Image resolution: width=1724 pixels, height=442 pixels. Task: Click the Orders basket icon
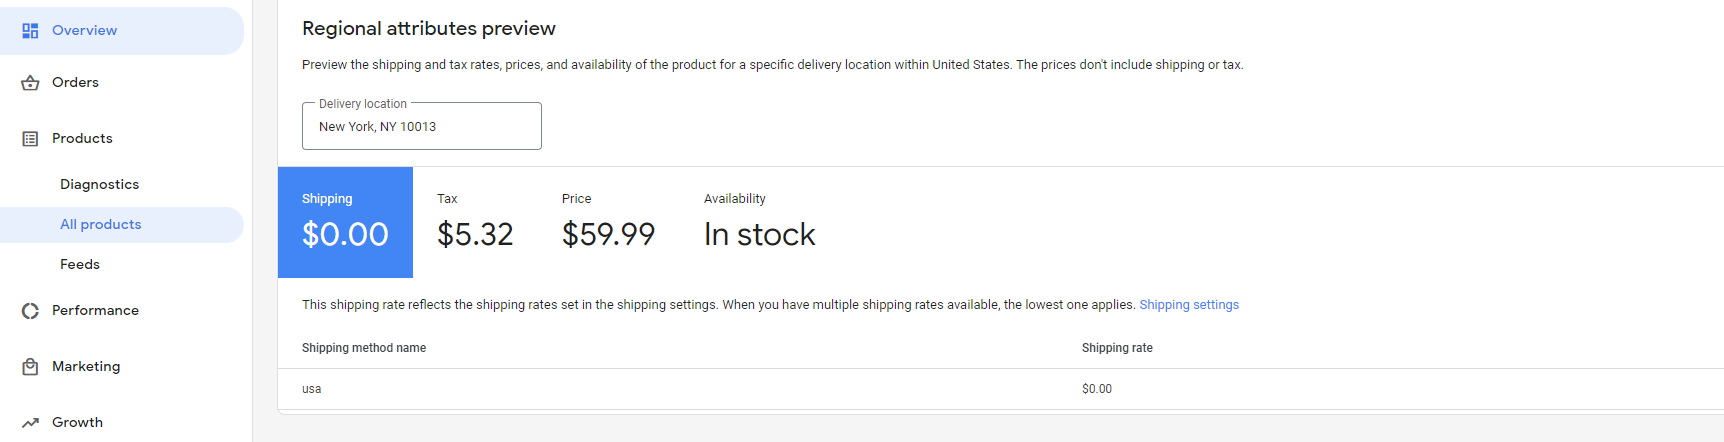[x=30, y=83]
